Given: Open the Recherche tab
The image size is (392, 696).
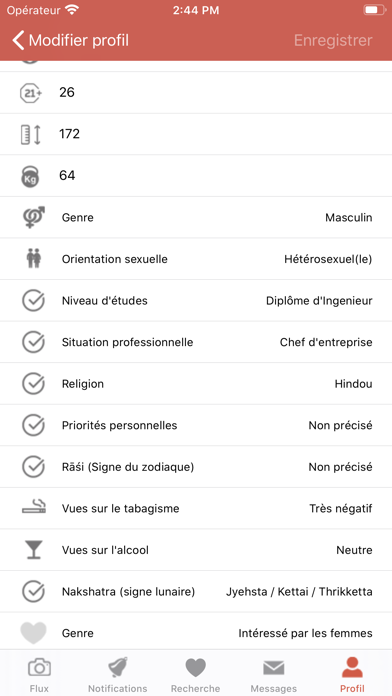Looking at the screenshot, I should (195, 675).
